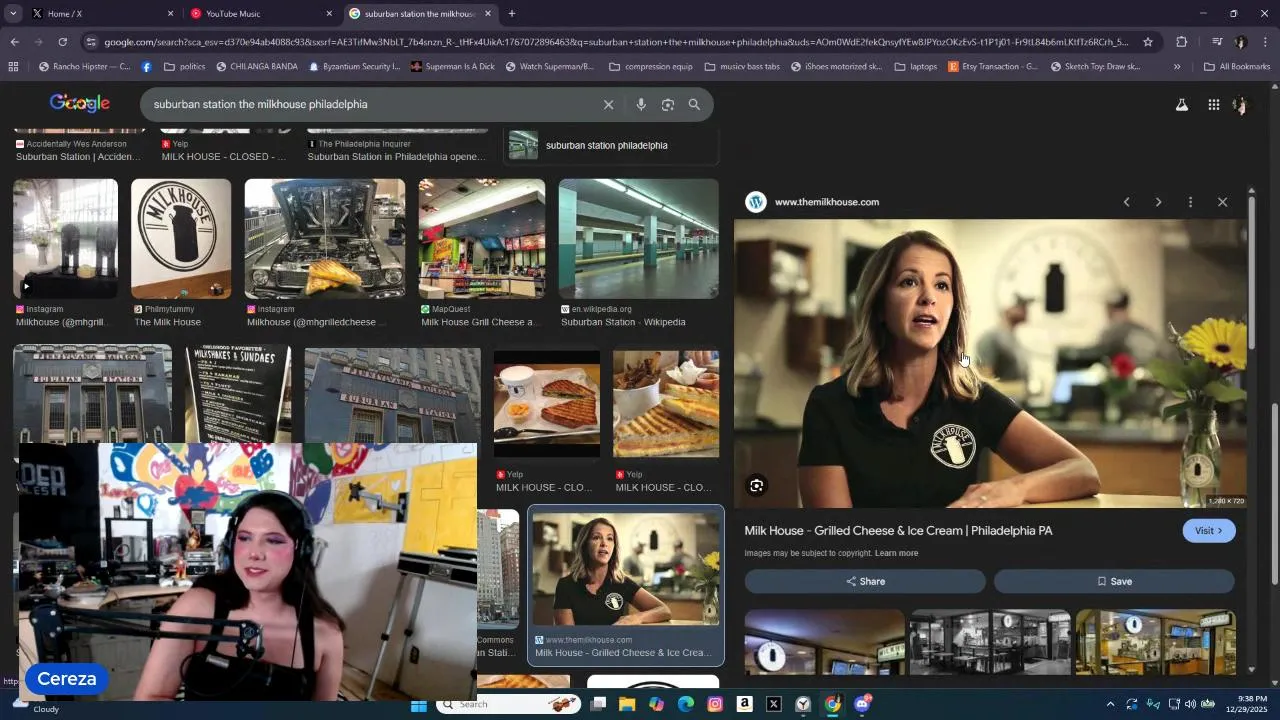
Task: Submit search with the magnifier icon
Action: click(x=694, y=105)
